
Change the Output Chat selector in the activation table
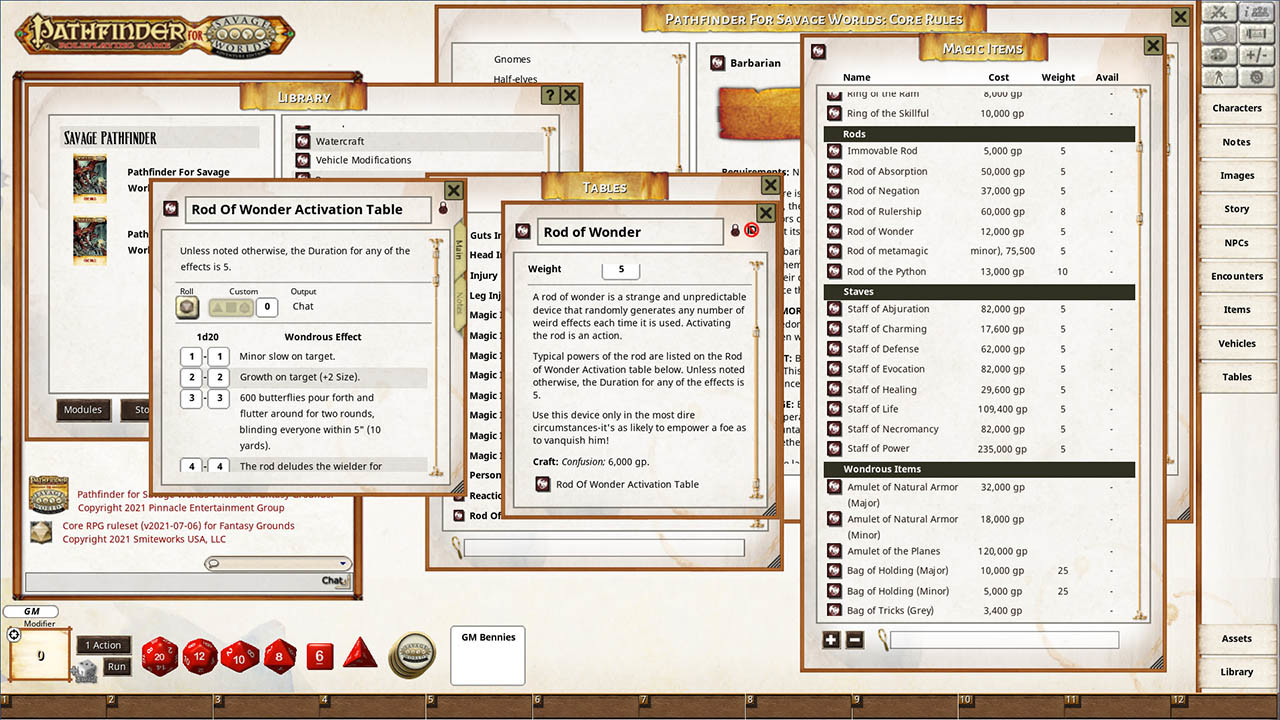click(x=303, y=306)
